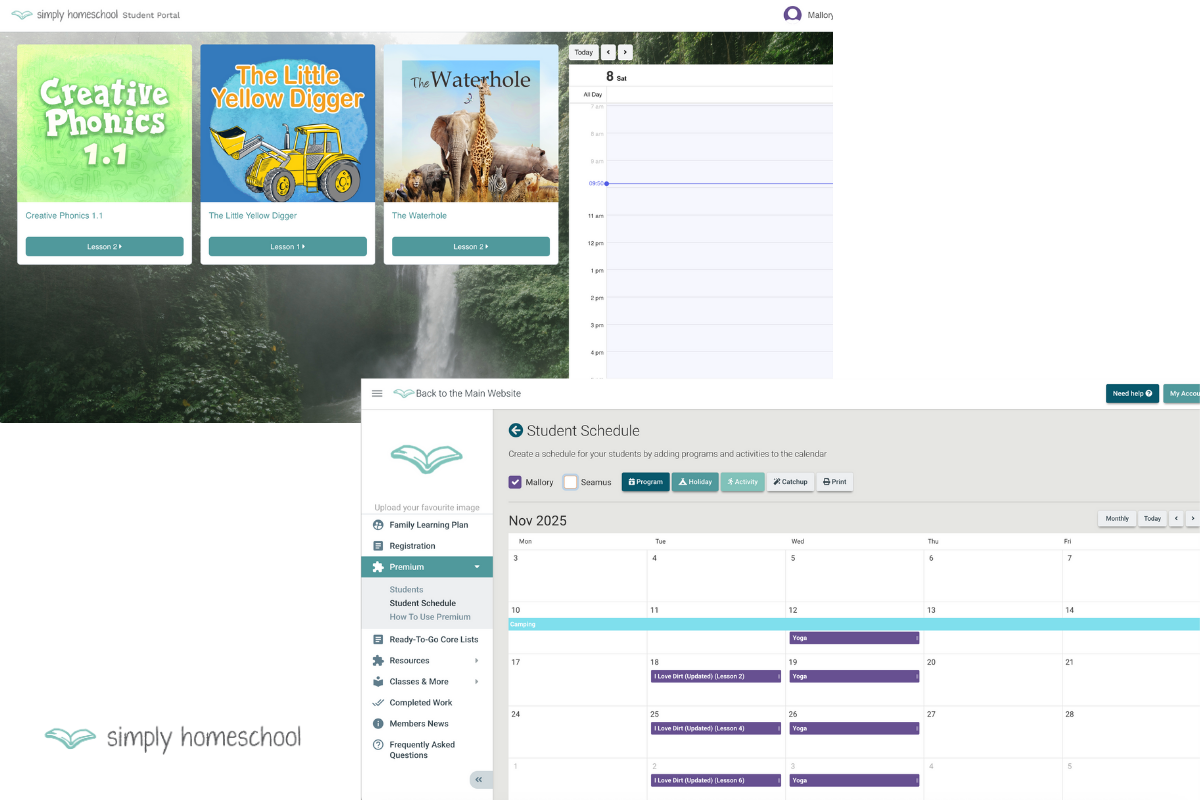
Task: Open Family Learning Plan in the sidebar
Action: [x=428, y=525]
